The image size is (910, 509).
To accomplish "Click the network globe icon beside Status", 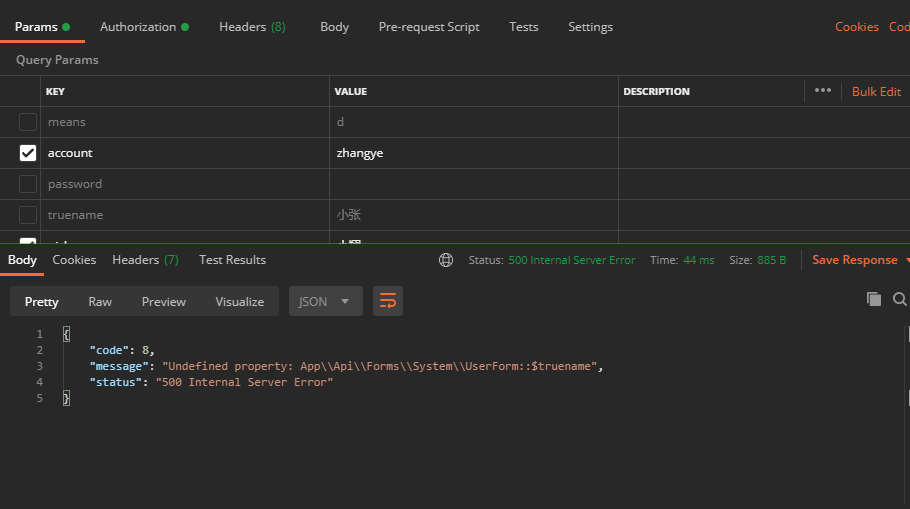I will pos(446,260).
